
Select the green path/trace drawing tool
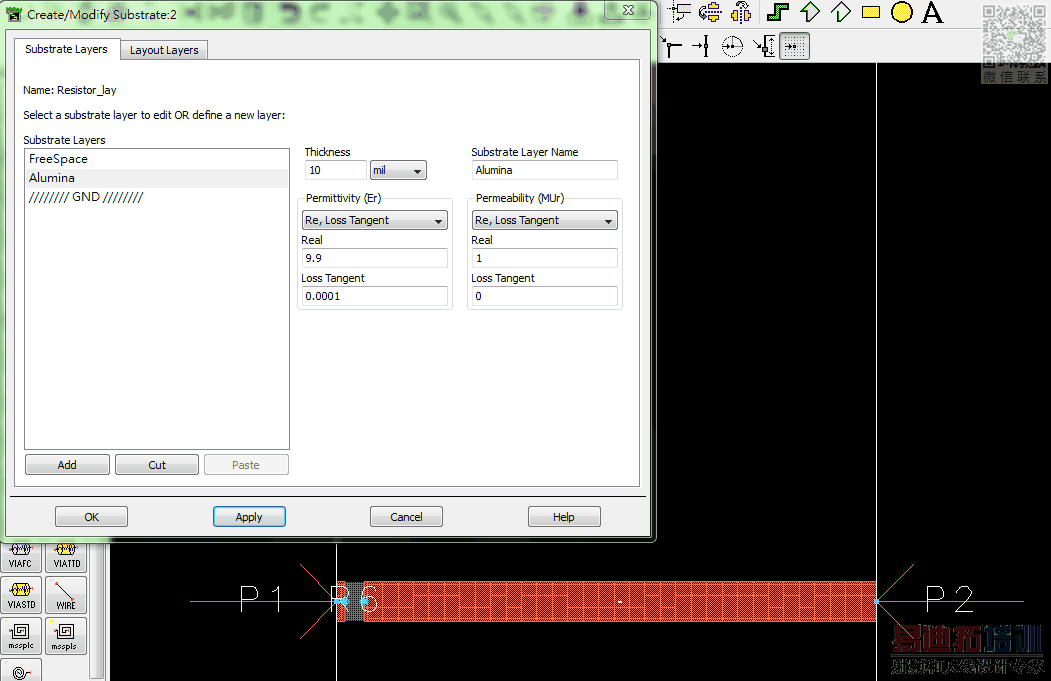(778, 12)
